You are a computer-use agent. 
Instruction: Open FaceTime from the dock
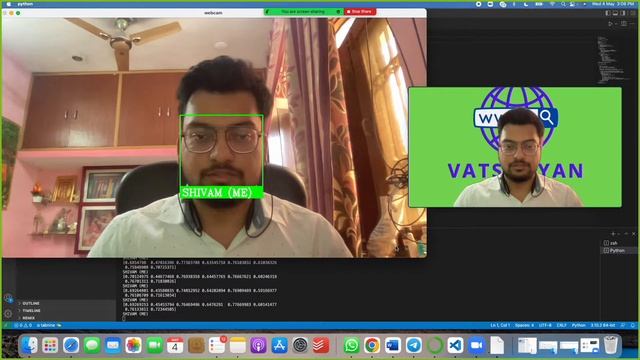tap(154, 346)
